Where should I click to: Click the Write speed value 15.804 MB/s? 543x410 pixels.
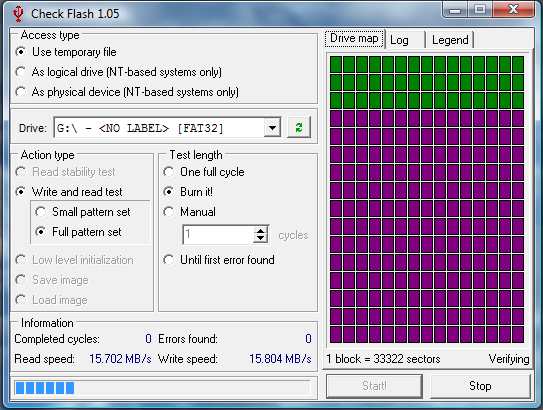tap(280, 359)
